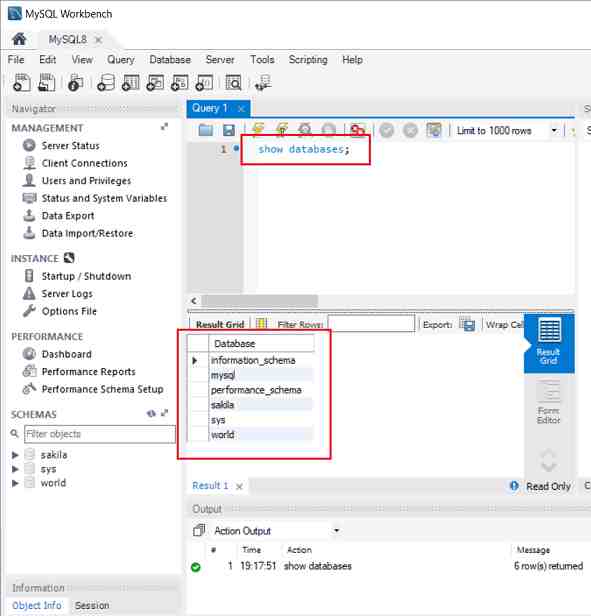Close the Query 1 tab
591x616 pixels.
(x=241, y=109)
